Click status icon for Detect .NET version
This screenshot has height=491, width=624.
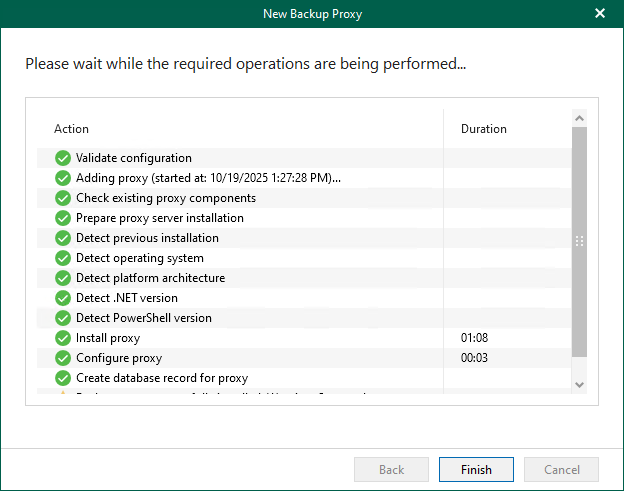tap(63, 298)
